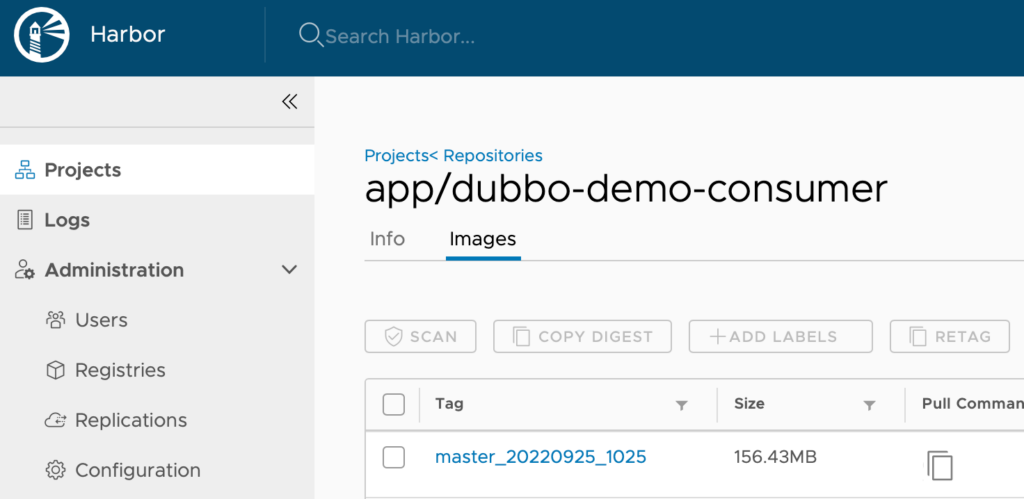Click the Harbor title text
The image size is (1024, 499).
click(128, 35)
